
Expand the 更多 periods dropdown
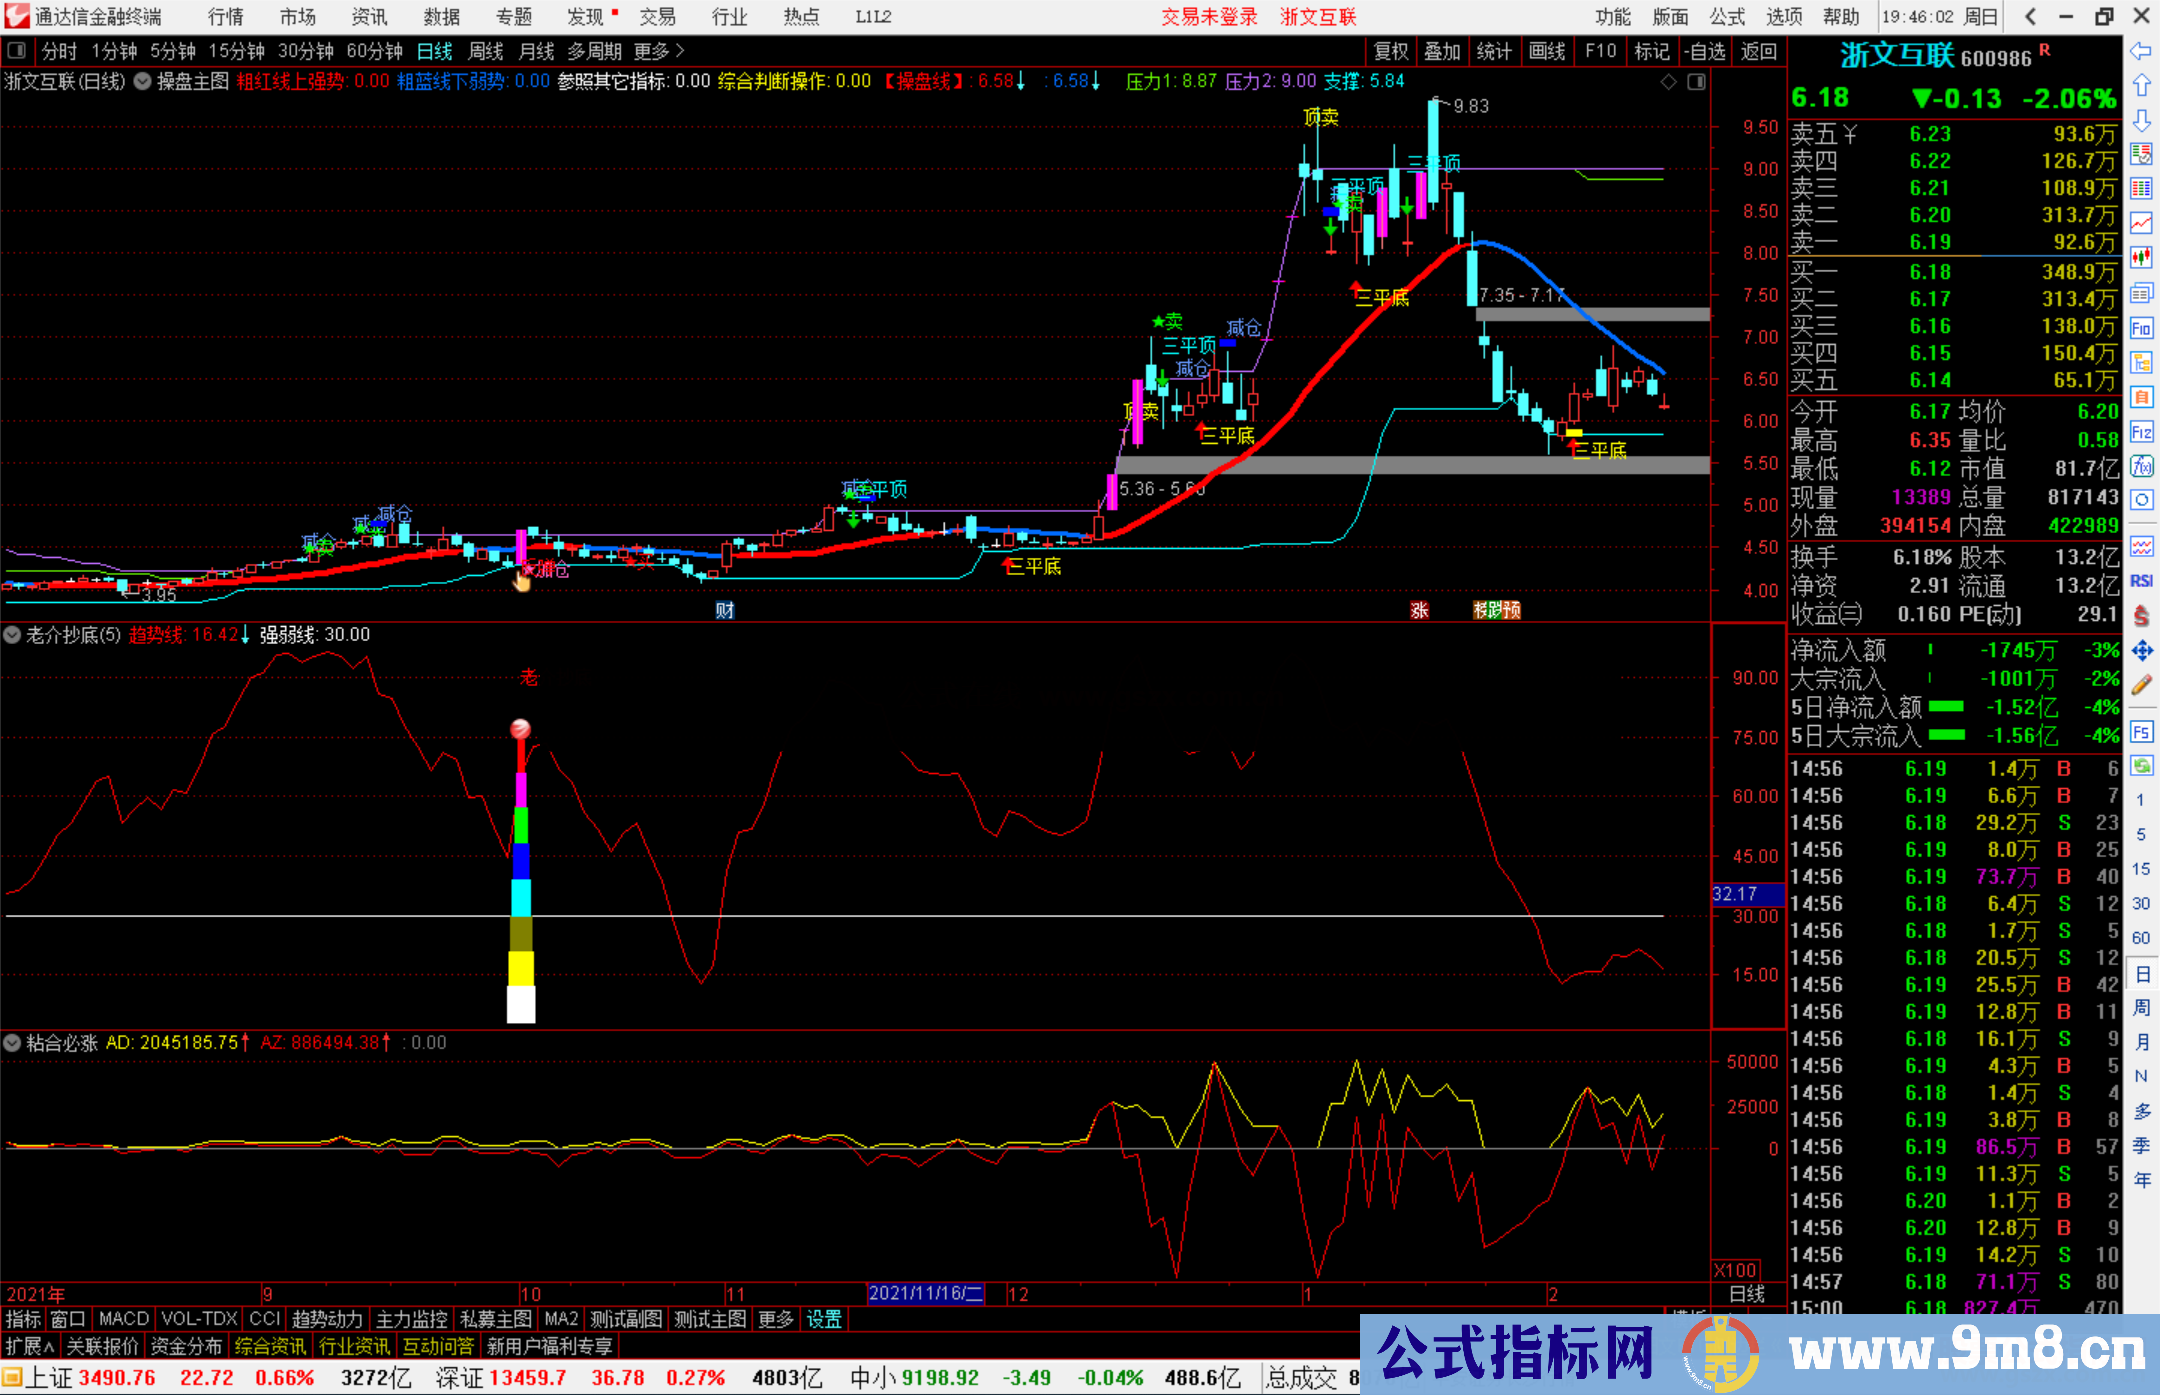[658, 51]
